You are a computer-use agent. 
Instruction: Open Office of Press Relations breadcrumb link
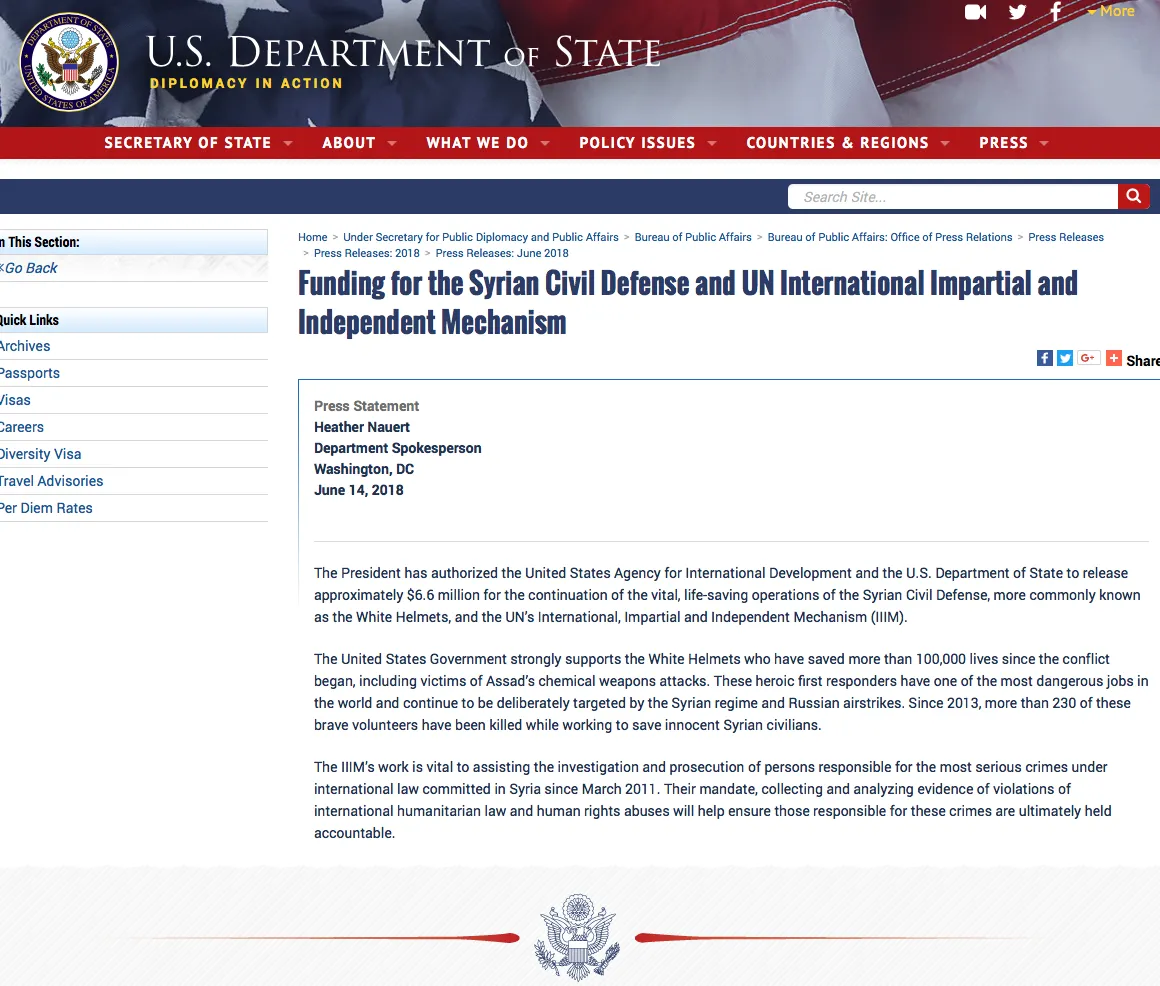pyautogui.click(x=890, y=237)
